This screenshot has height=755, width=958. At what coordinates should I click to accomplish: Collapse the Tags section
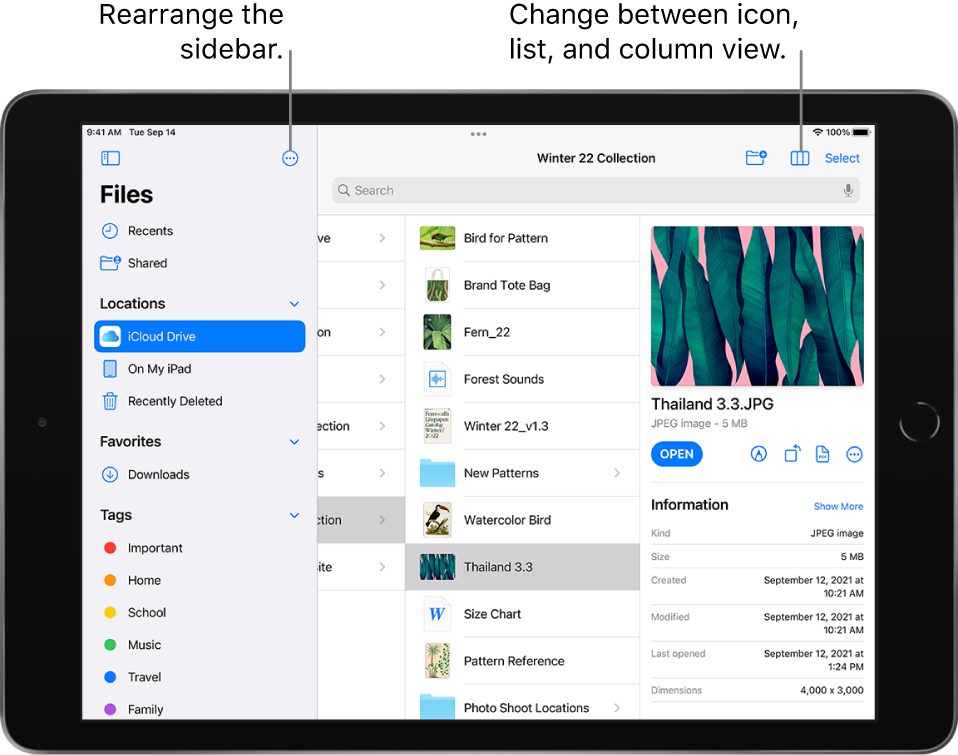[x=294, y=515]
